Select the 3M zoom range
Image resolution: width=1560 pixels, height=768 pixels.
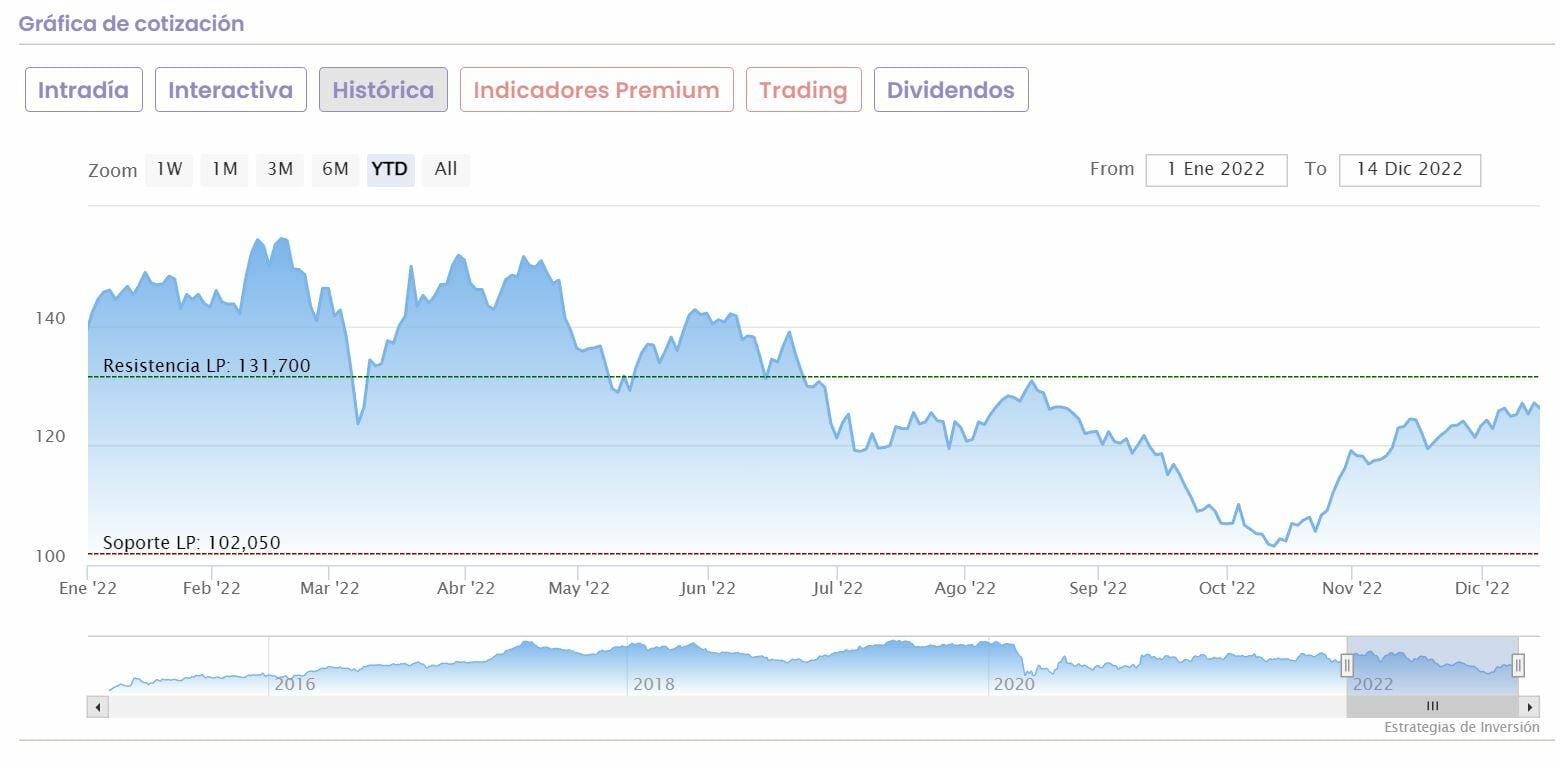[x=280, y=169]
